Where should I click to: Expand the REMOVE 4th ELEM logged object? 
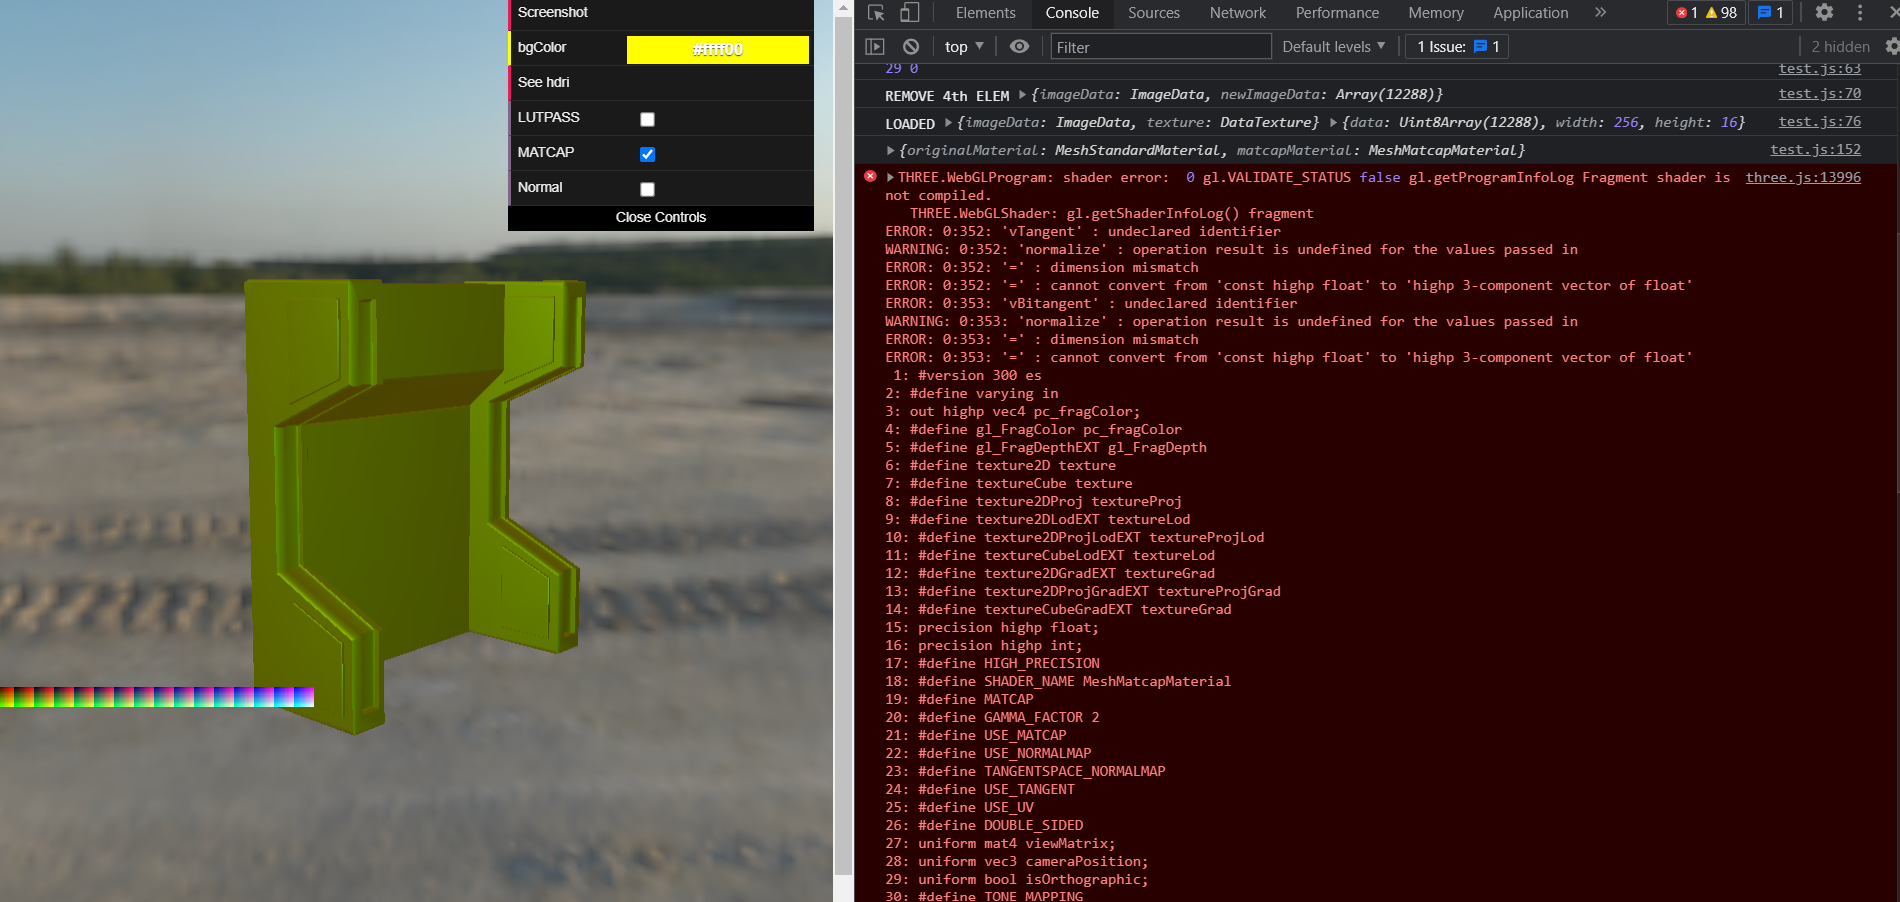(x=1022, y=95)
